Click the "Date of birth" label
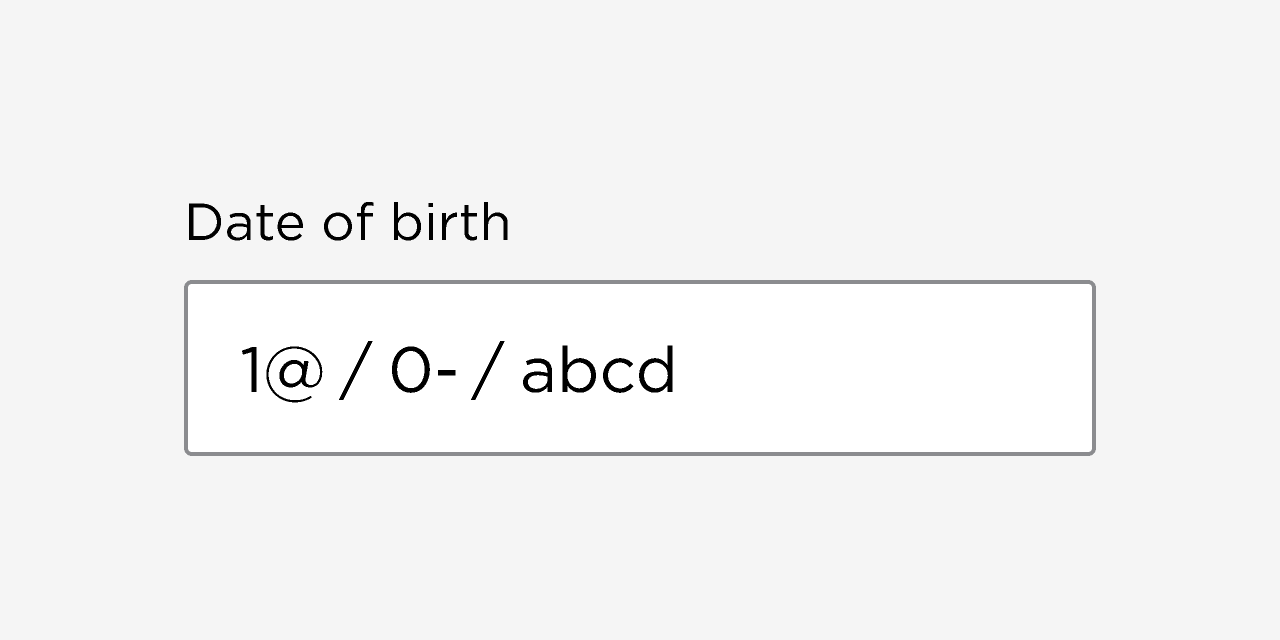 (347, 222)
